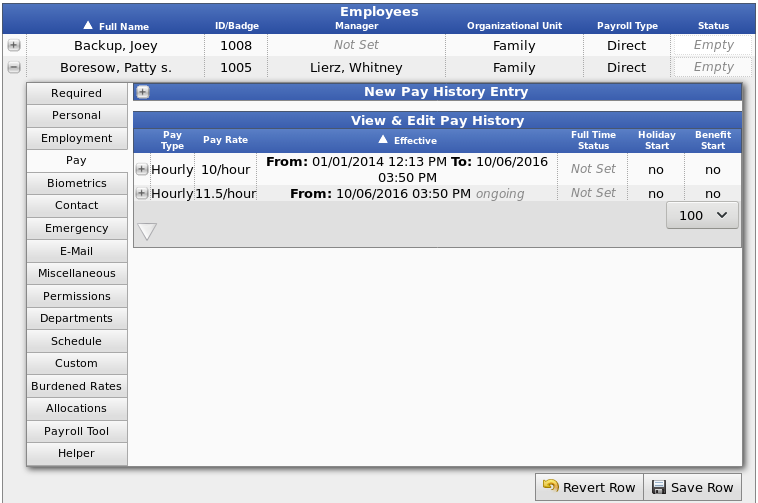Open the Miscellaneous tab
This screenshot has height=503, width=758.
(x=77, y=273)
